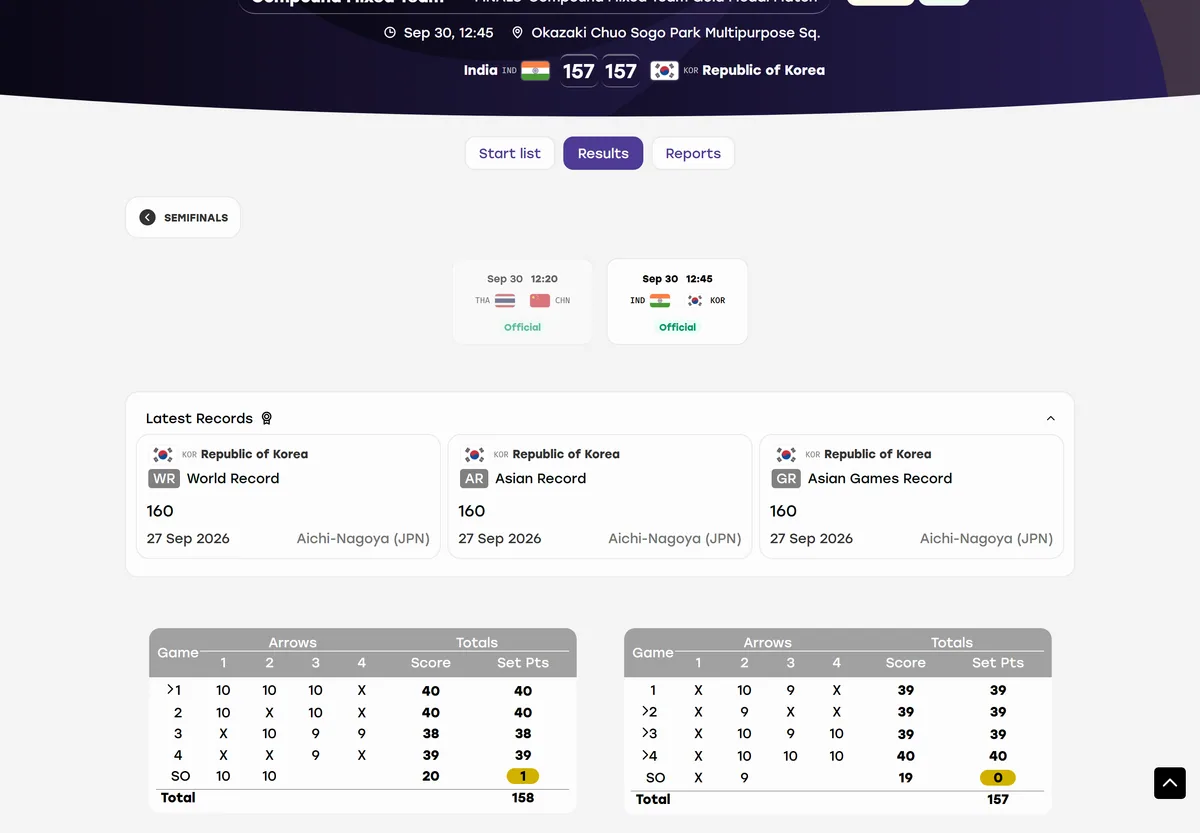1200x833 pixels.
Task: Click the scroll-to-top arrow button
Action: [x=1170, y=783]
